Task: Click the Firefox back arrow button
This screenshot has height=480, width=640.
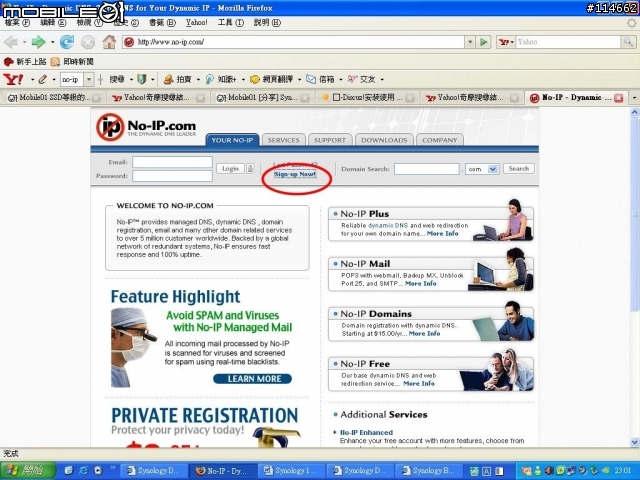Action: click(11, 42)
